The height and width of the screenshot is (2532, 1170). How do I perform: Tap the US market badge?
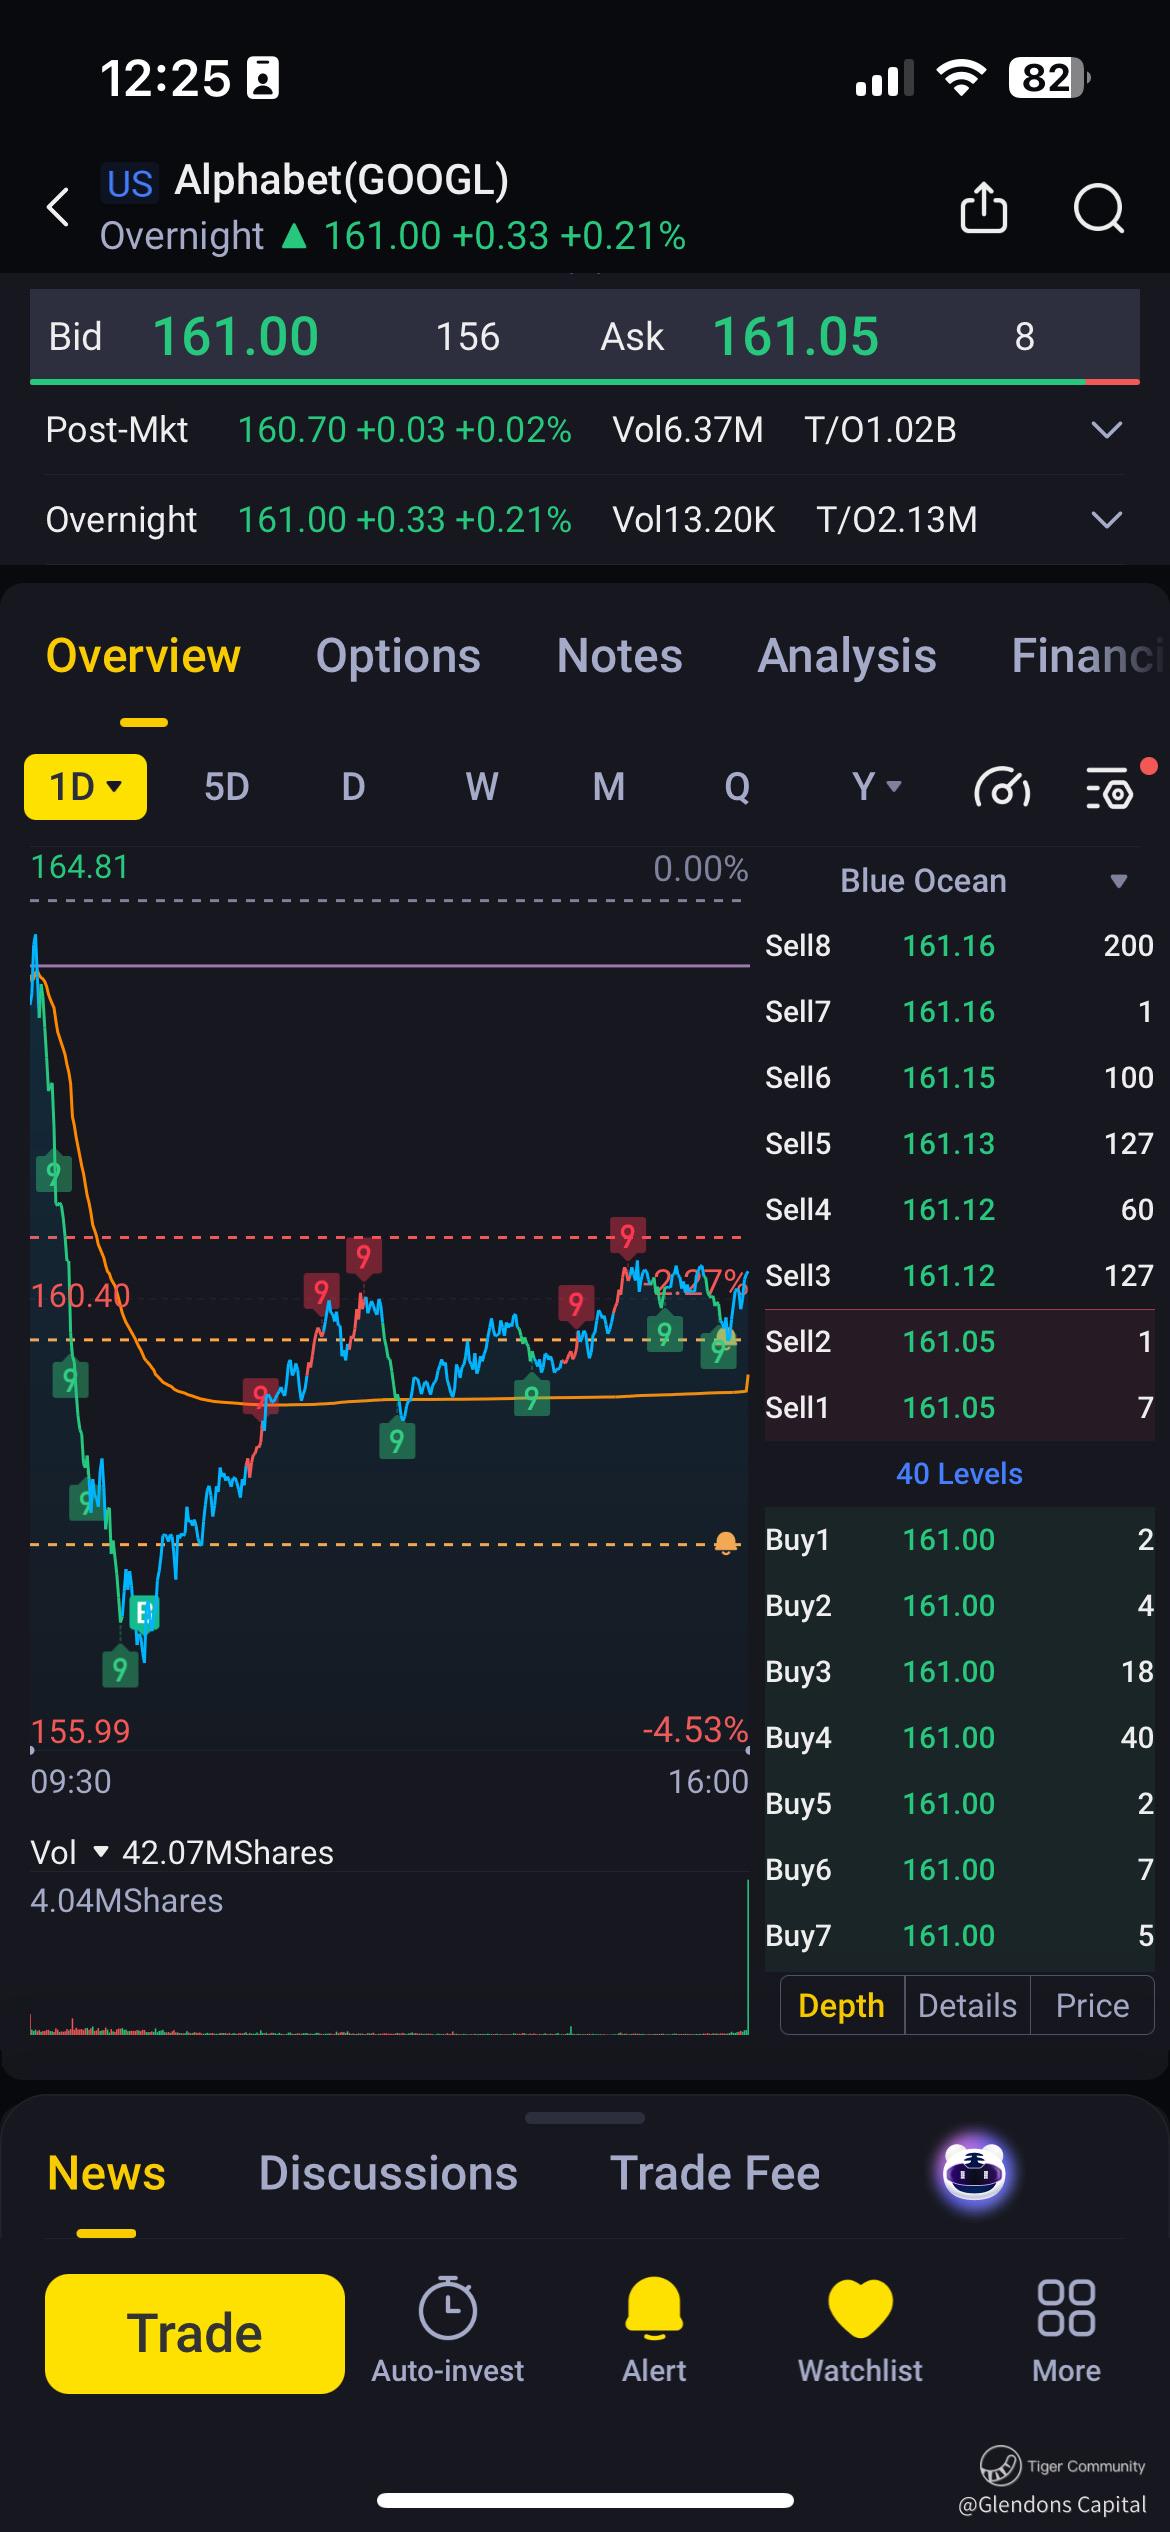point(130,184)
